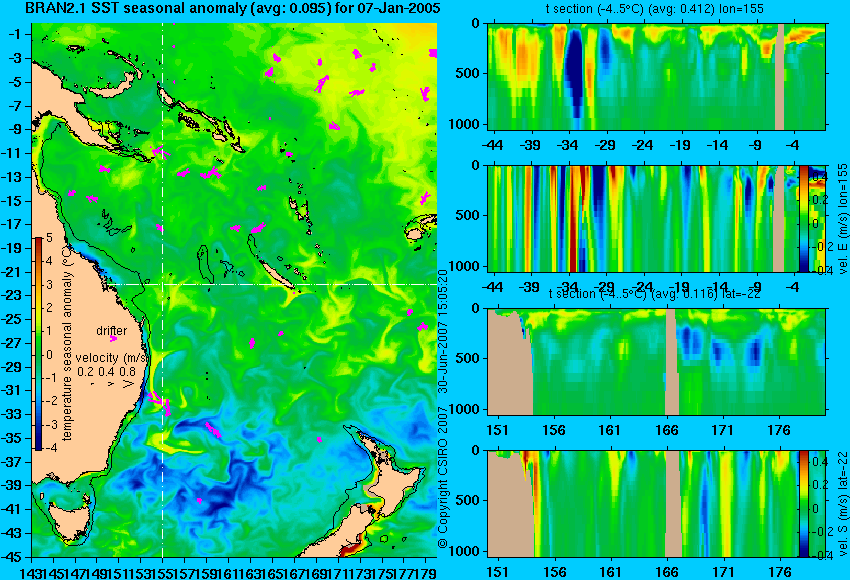
Task: Click the '-34' tick under top temperature section
Action: 568,145
